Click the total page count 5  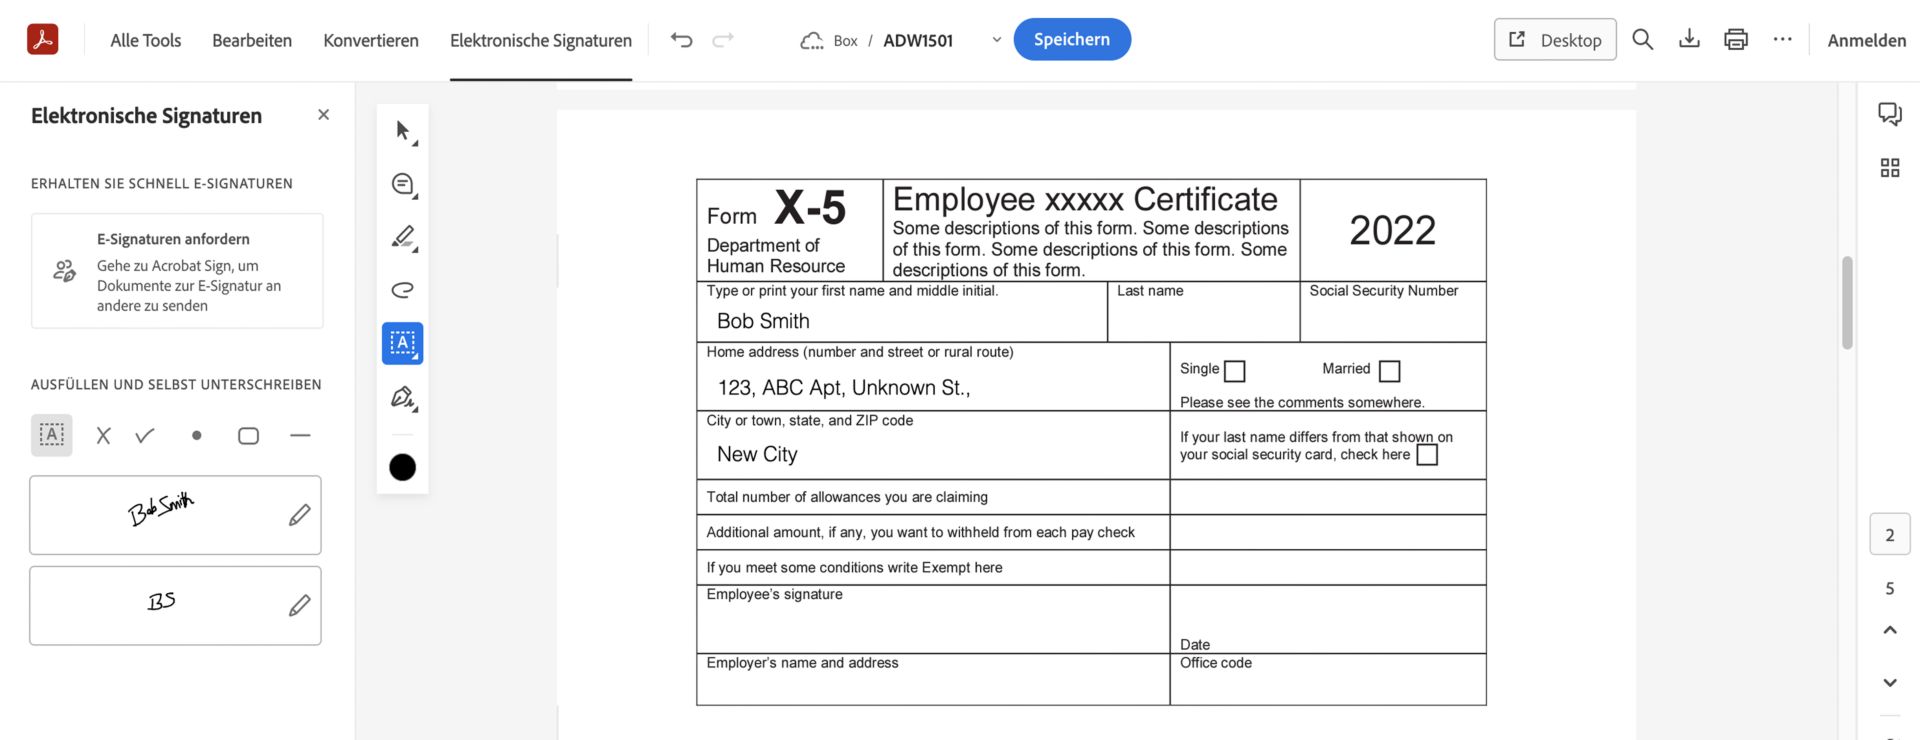click(1889, 589)
